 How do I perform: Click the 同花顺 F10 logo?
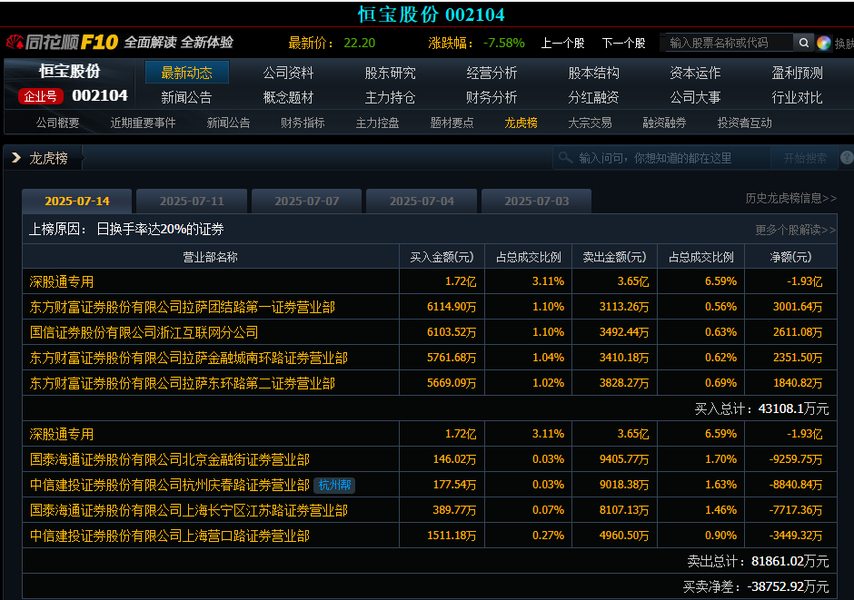tap(62, 42)
